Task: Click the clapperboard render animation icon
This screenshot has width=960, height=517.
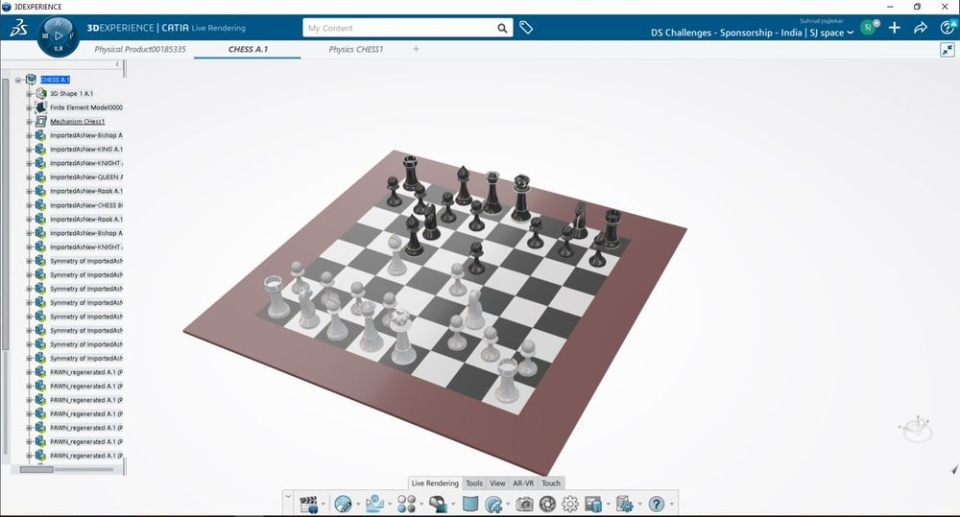Action: (308, 504)
